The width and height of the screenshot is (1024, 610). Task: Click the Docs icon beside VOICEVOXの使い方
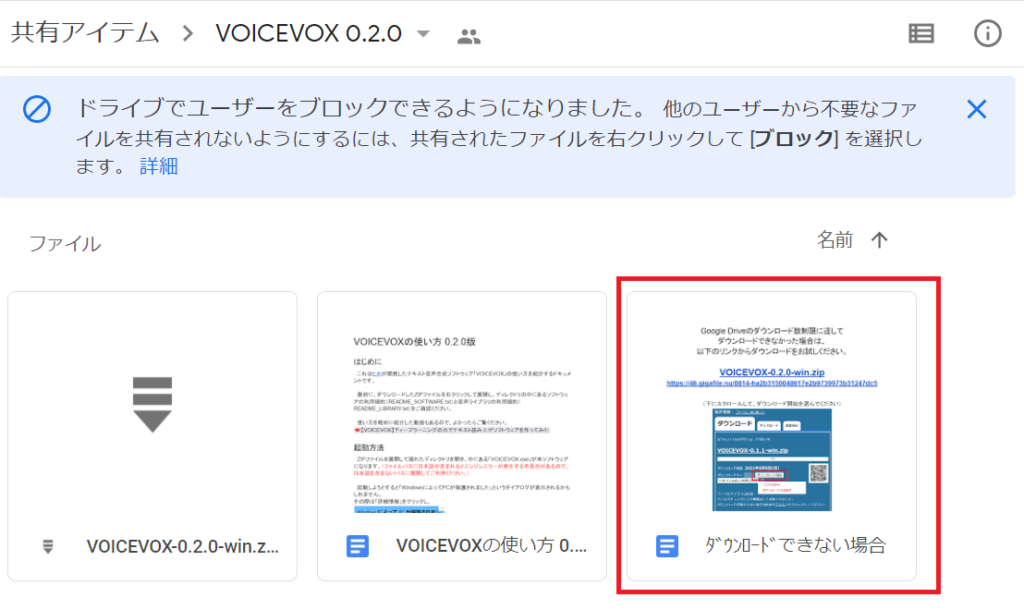[357, 546]
